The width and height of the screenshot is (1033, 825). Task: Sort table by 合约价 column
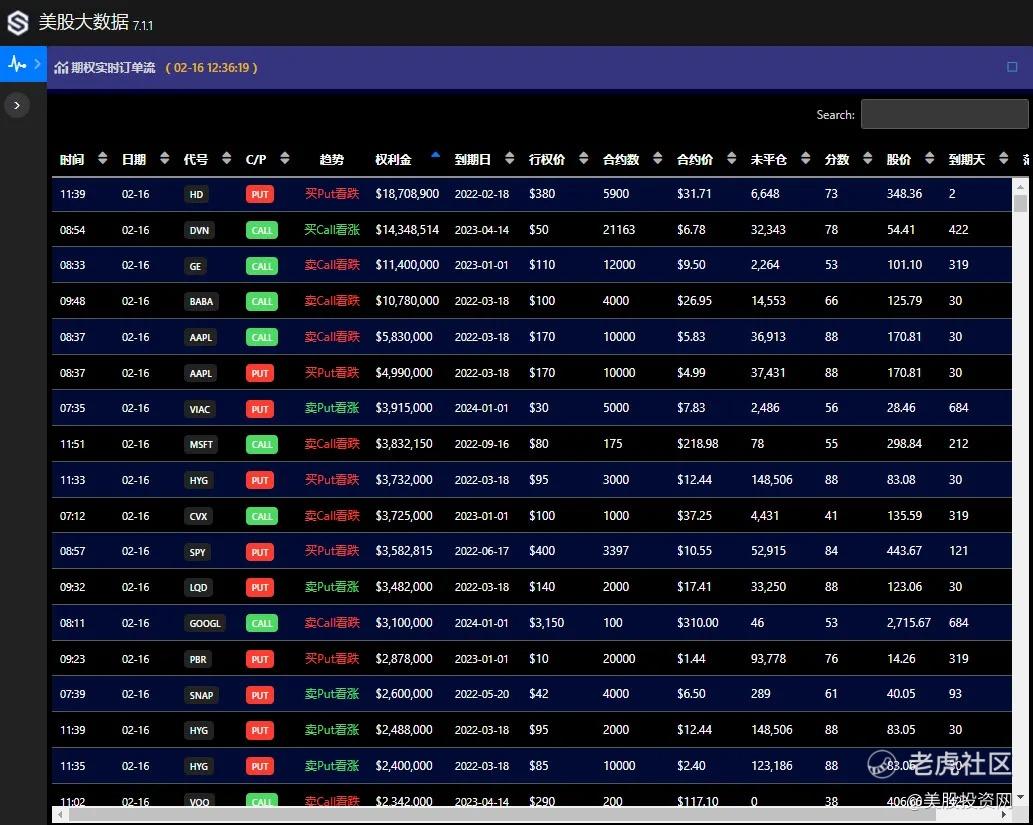click(x=706, y=159)
